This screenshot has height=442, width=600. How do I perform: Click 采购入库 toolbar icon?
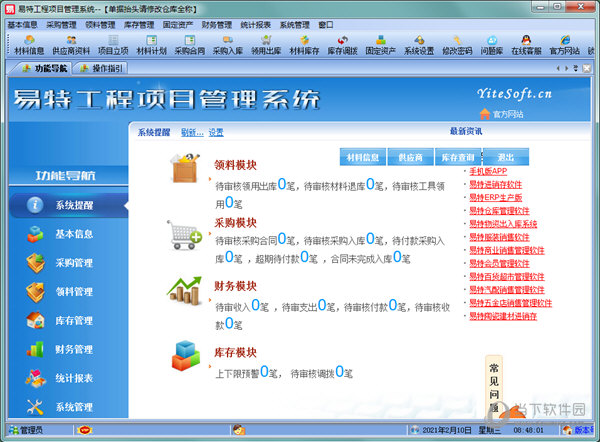click(228, 45)
